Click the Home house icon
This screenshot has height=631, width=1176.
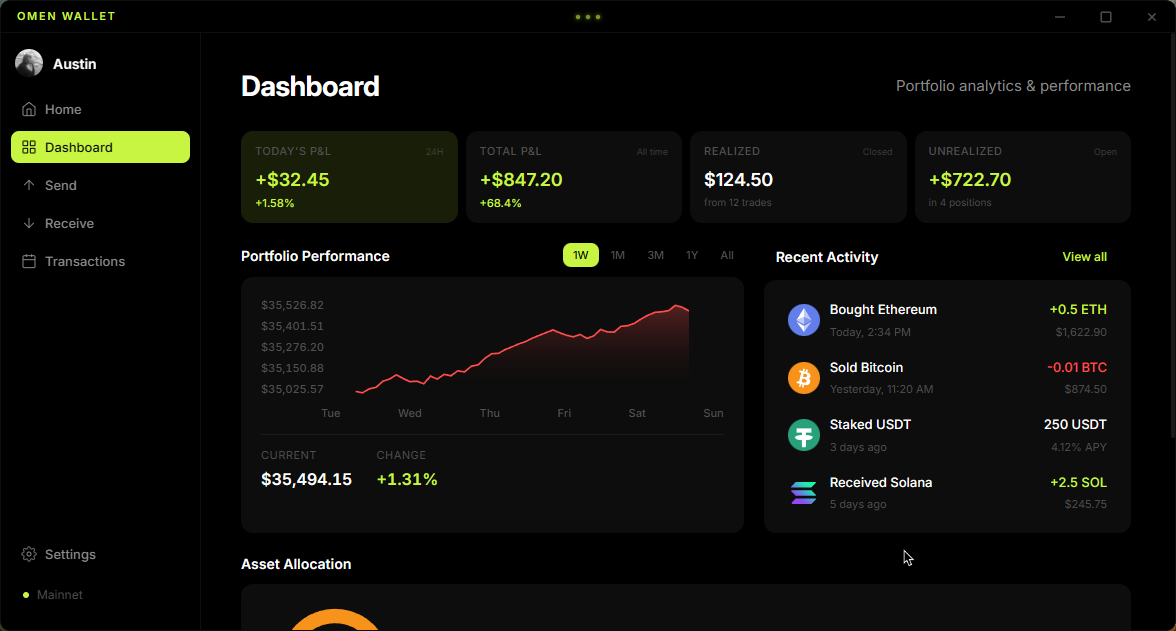coord(29,109)
